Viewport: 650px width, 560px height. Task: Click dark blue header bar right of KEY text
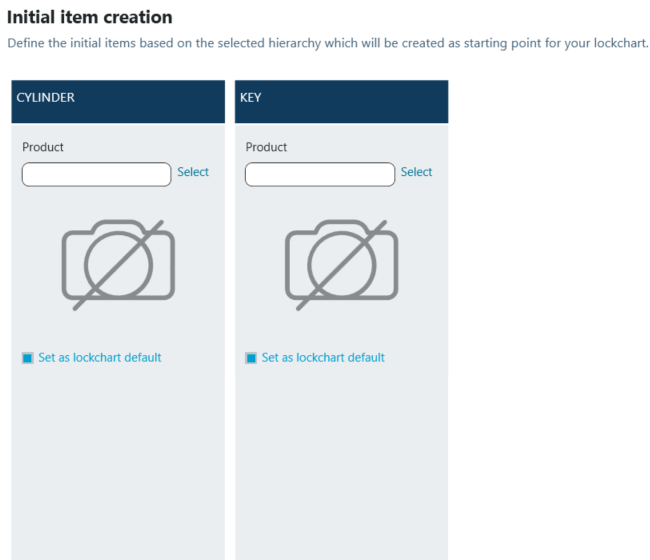(x=360, y=101)
